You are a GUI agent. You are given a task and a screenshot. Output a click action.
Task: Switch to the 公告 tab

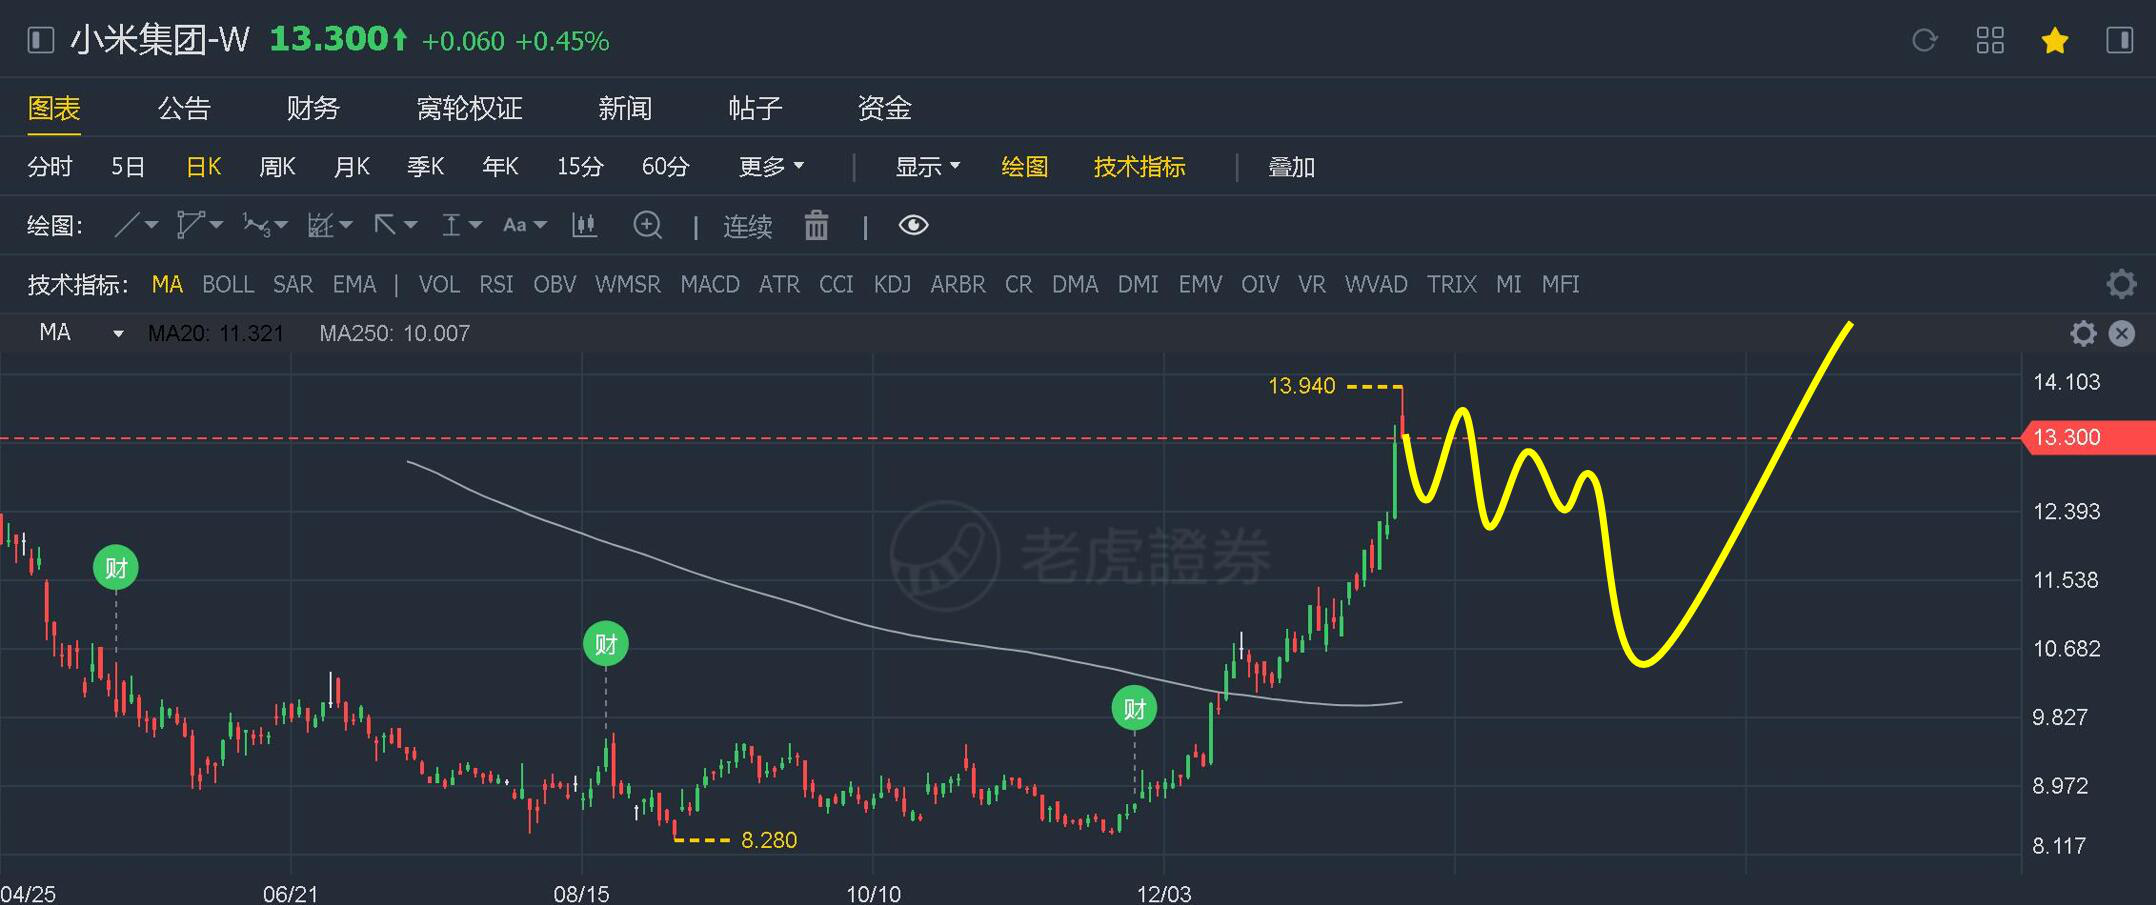[184, 107]
